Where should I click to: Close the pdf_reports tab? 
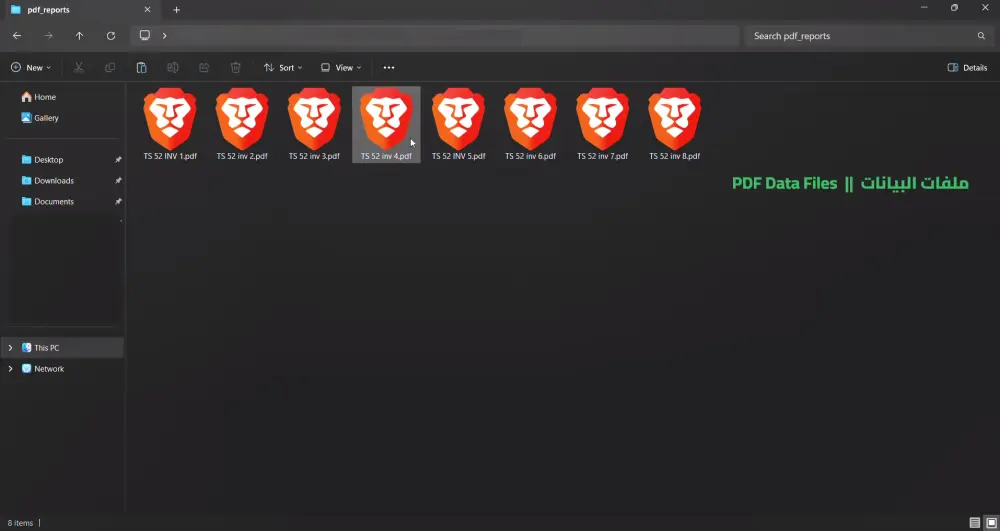(x=147, y=10)
